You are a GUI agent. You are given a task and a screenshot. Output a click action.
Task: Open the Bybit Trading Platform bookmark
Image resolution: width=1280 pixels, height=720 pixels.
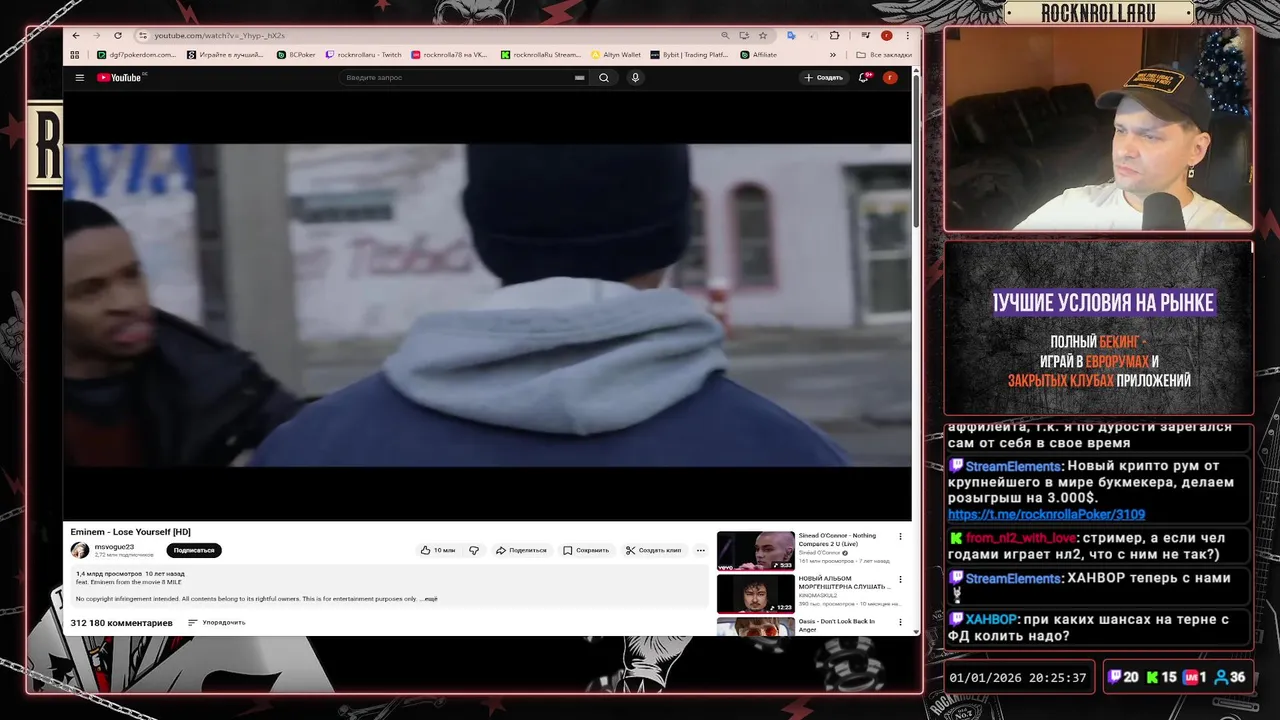click(689, 55)
